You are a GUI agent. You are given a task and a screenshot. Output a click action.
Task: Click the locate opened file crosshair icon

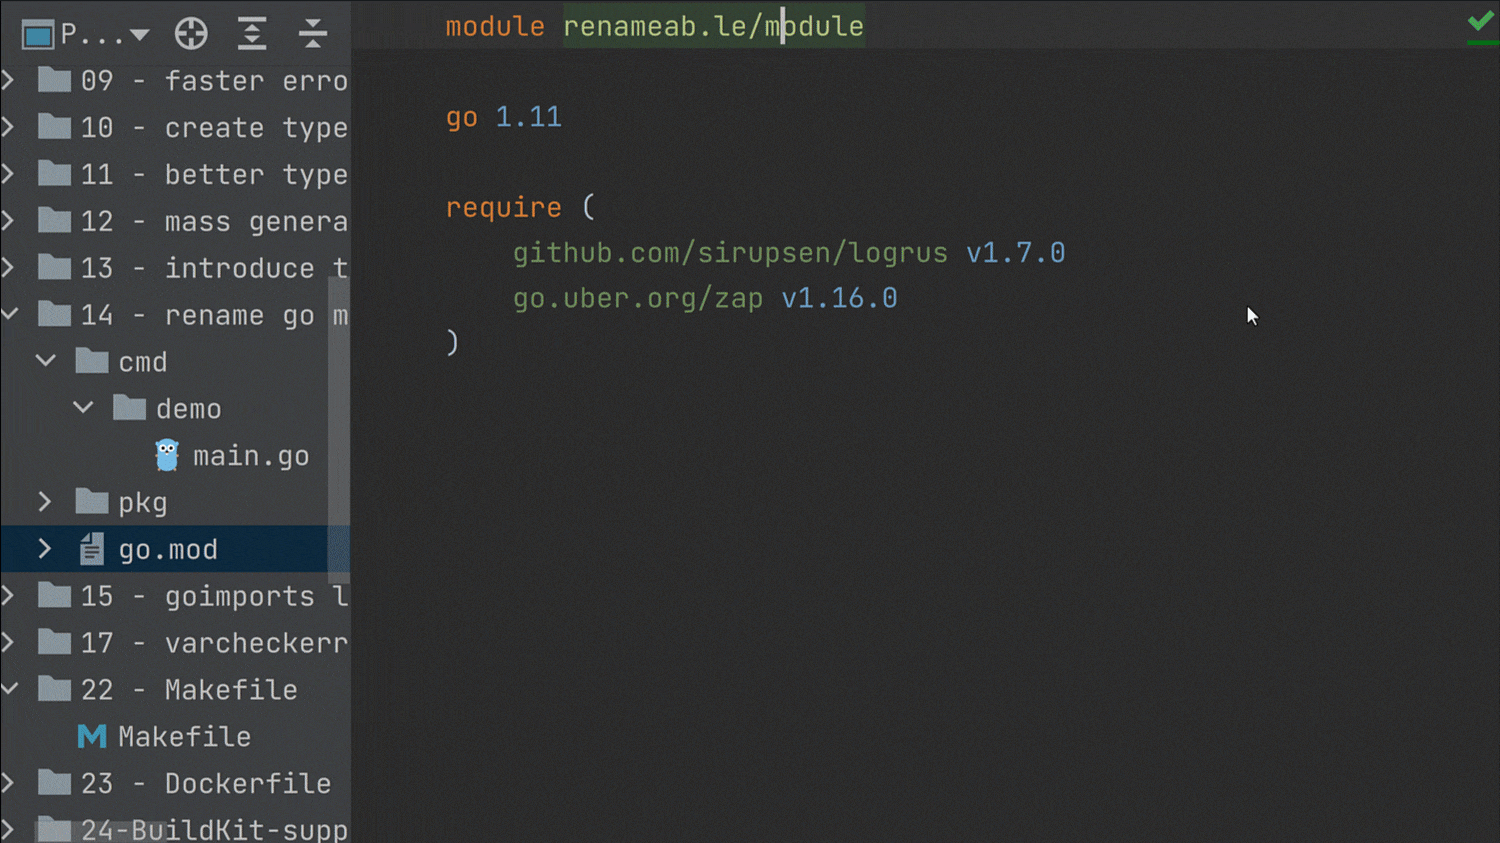(x=191, y=32)
